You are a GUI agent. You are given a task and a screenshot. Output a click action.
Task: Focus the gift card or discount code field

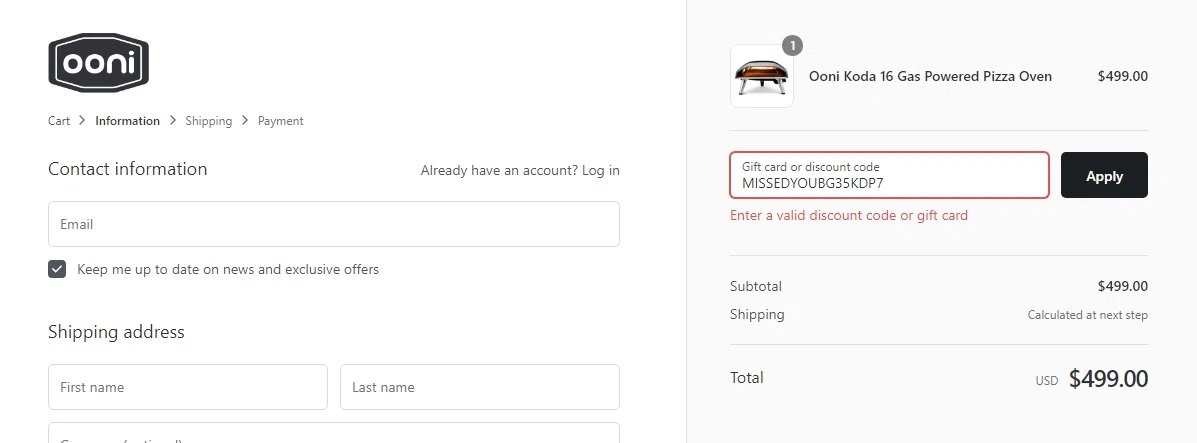click(889, 176)
